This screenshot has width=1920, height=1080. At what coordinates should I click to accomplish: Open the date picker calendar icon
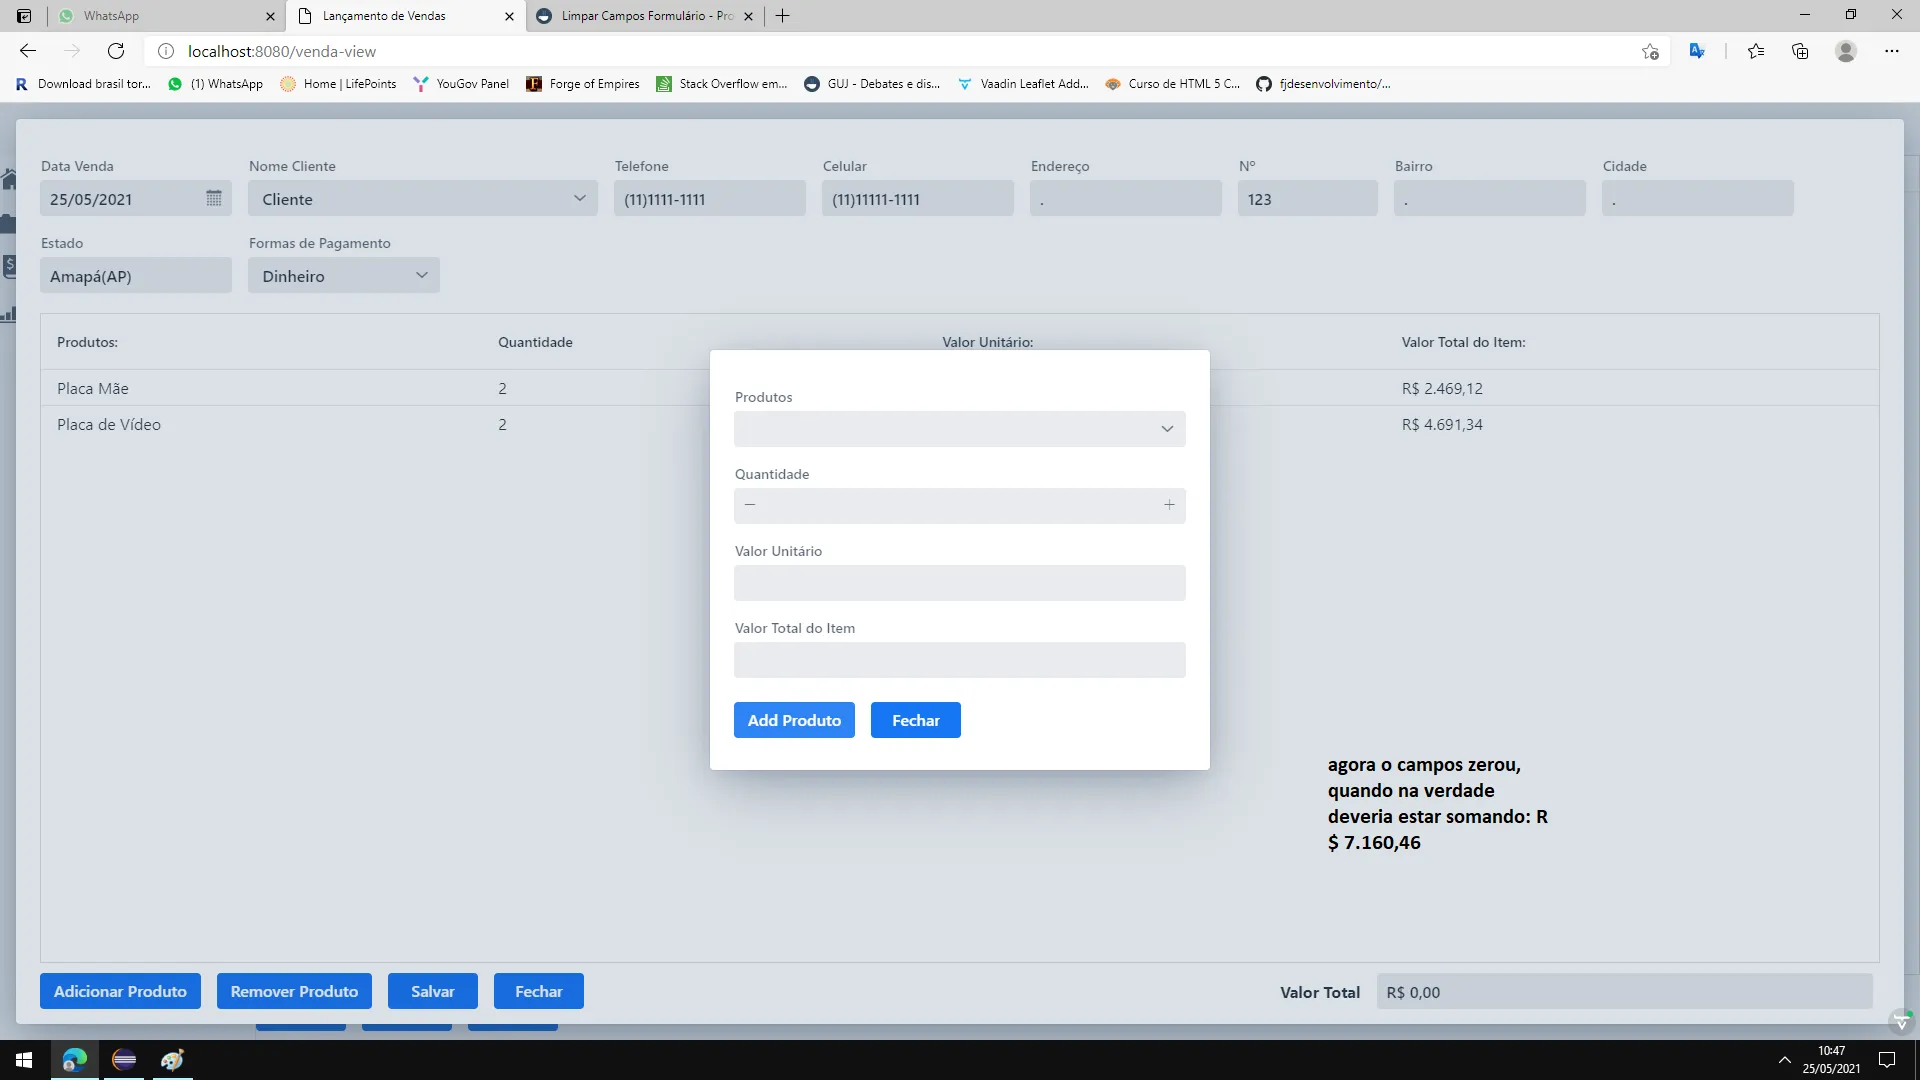pos(213,198)
